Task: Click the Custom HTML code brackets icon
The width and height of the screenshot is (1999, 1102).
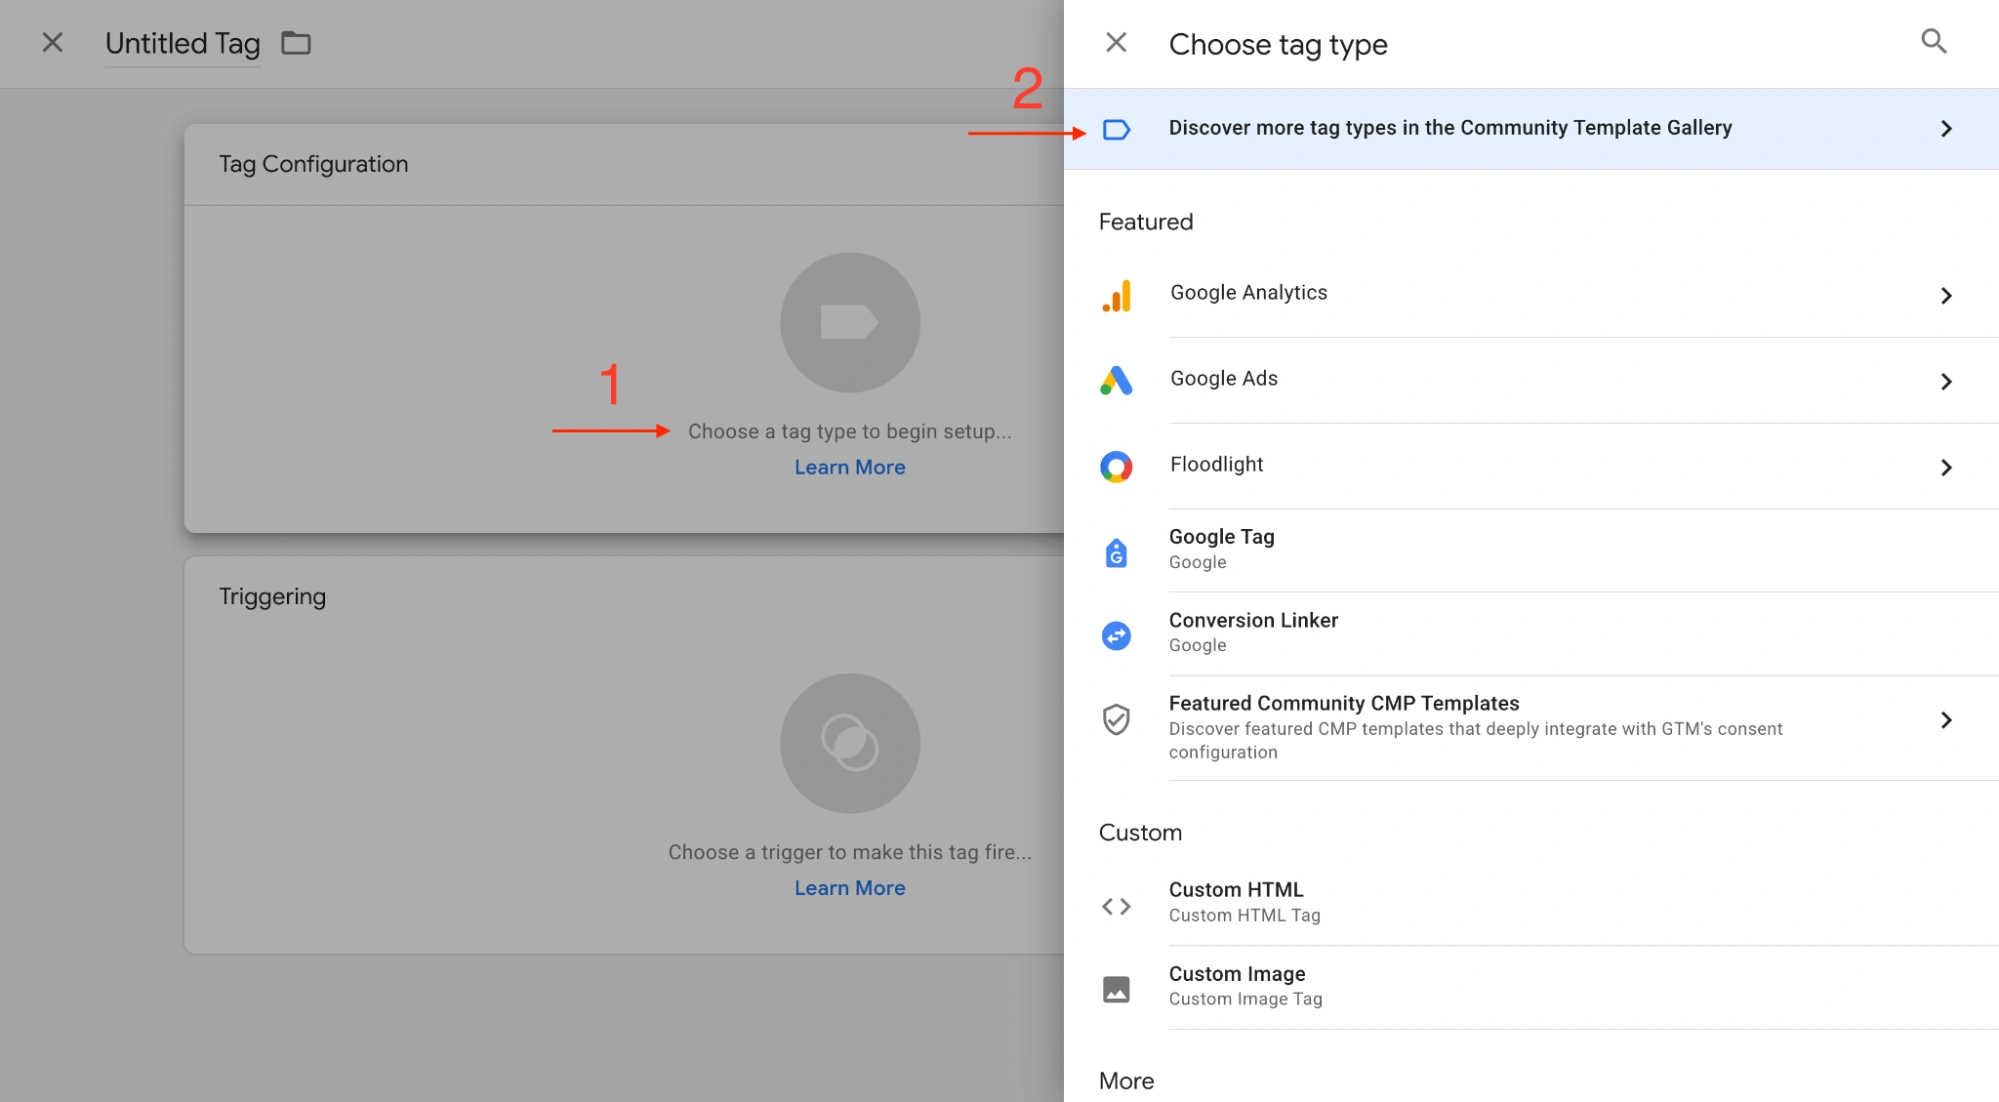Action: coord(1116,906)
